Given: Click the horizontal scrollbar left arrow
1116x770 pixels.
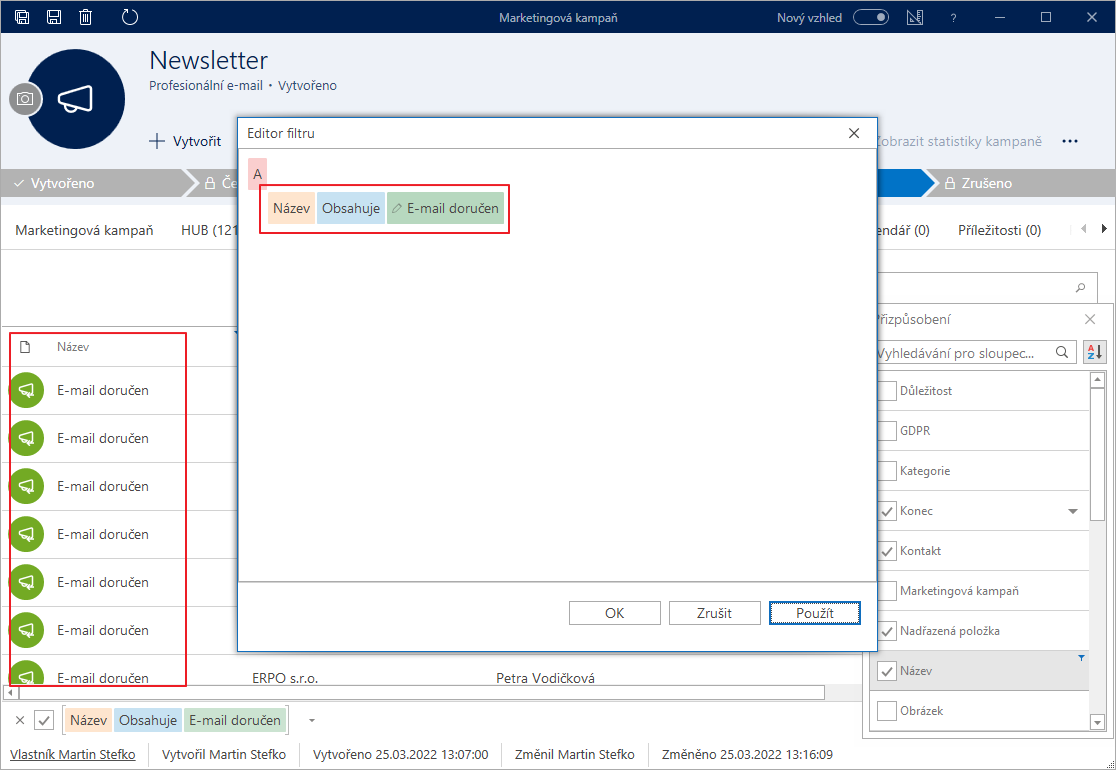Looking at the screenshot, I should click(x=10, y=692).
